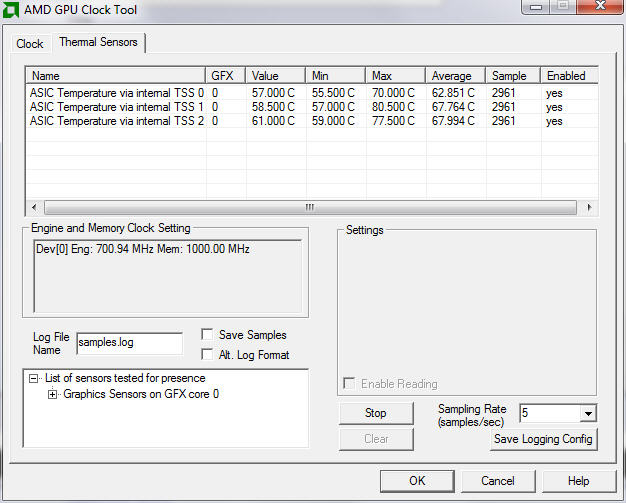626x503 pixels.
Task: Click the disabled Enable Reading checkbox
Action: click(x=349, y=384)
